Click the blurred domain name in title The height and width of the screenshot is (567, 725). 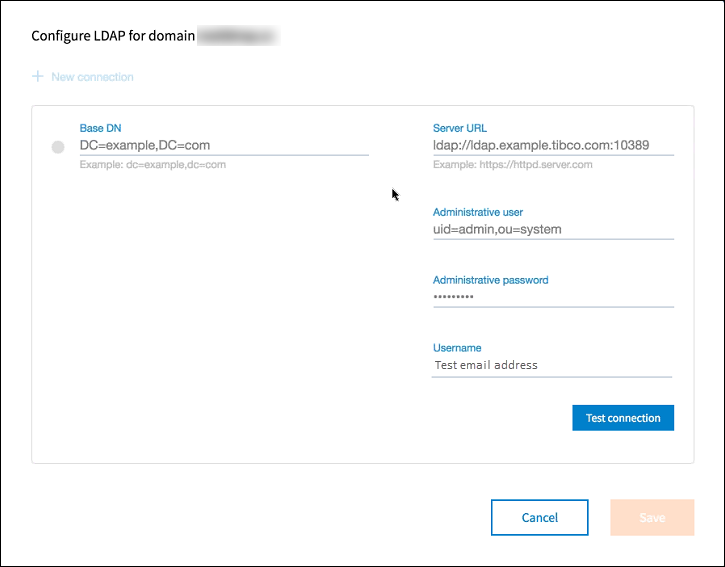238,36
